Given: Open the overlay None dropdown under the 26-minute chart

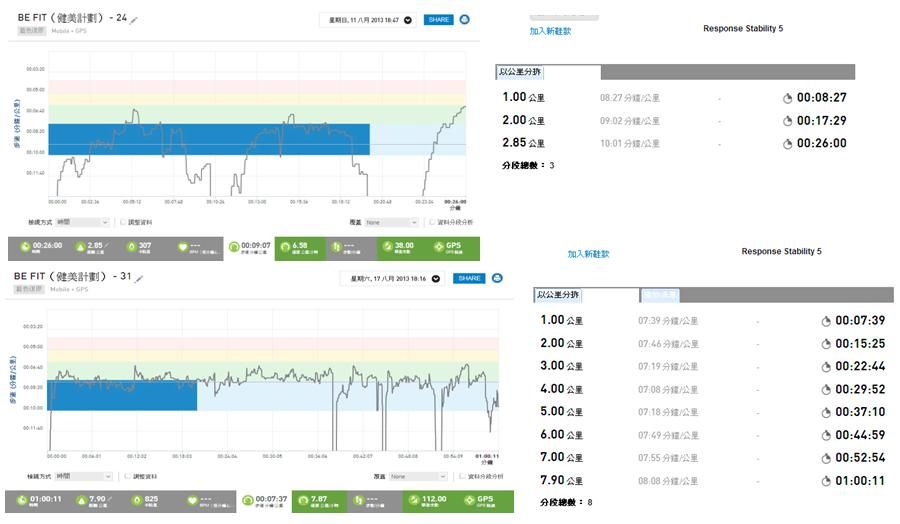Looking at the screenshot, I should click(x=391, y=222).
